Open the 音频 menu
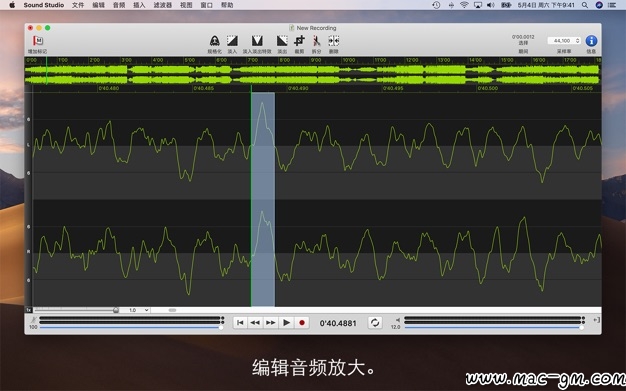The height and width of the screenshot is (391, 626). click(119, 5)
